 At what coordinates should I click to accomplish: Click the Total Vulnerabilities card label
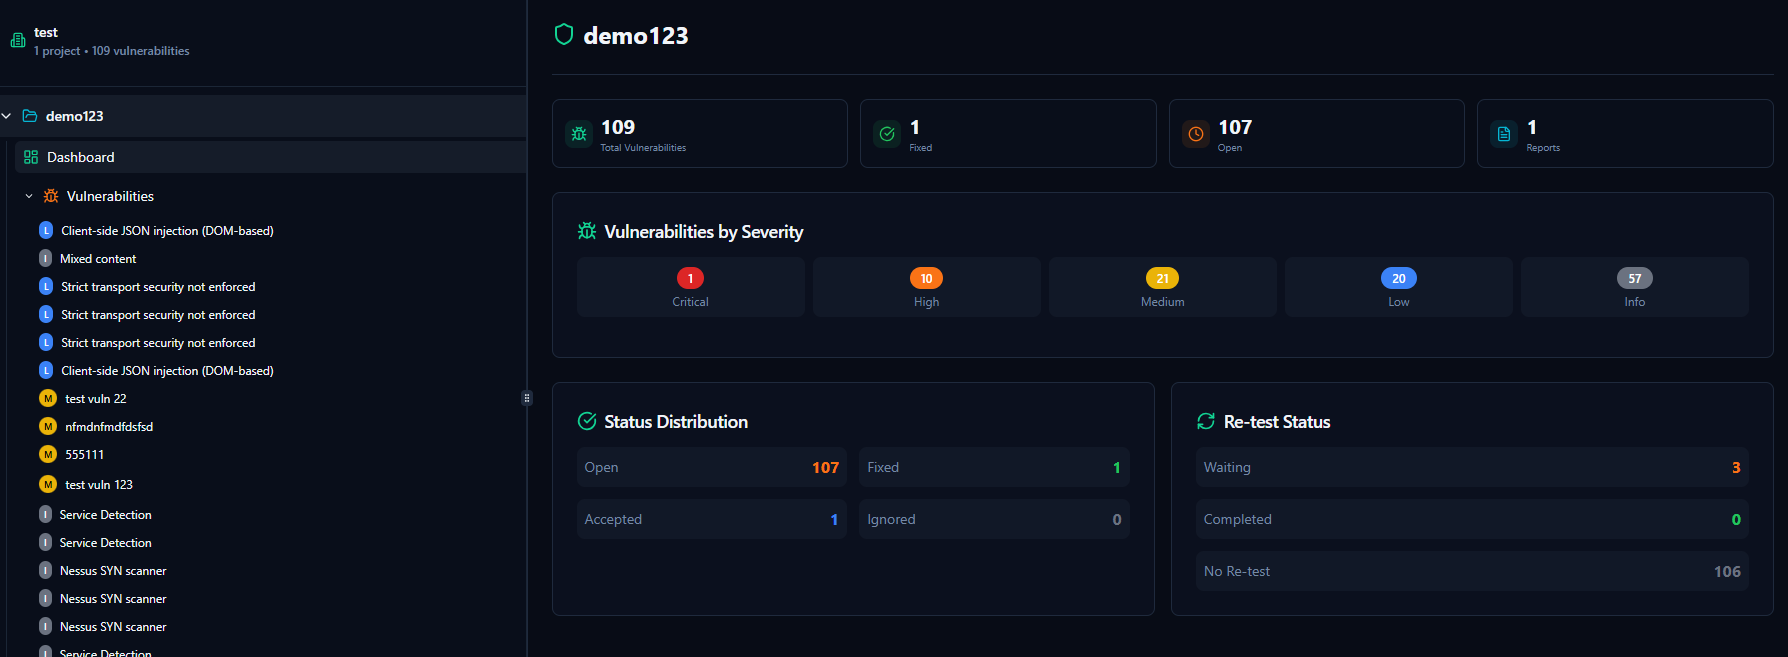(x=643, y=148)
